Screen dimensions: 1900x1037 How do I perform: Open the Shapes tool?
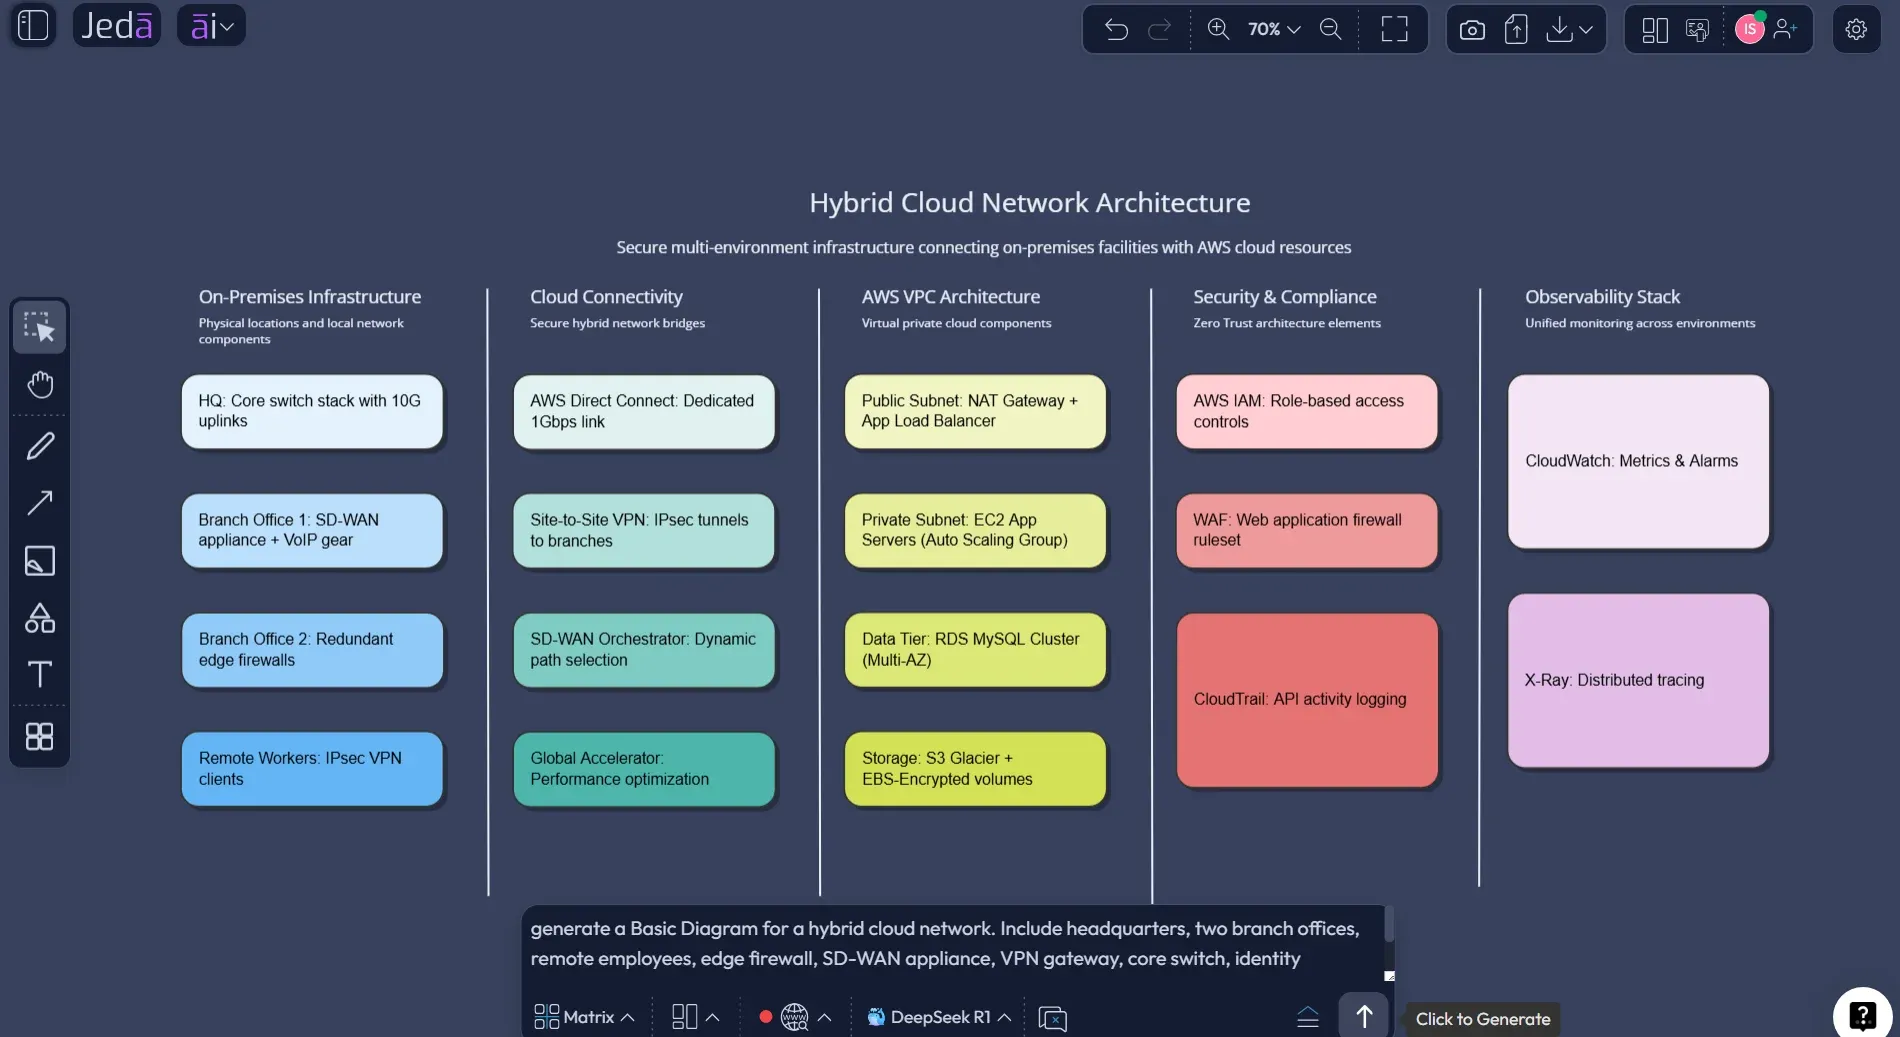[40, 618]
